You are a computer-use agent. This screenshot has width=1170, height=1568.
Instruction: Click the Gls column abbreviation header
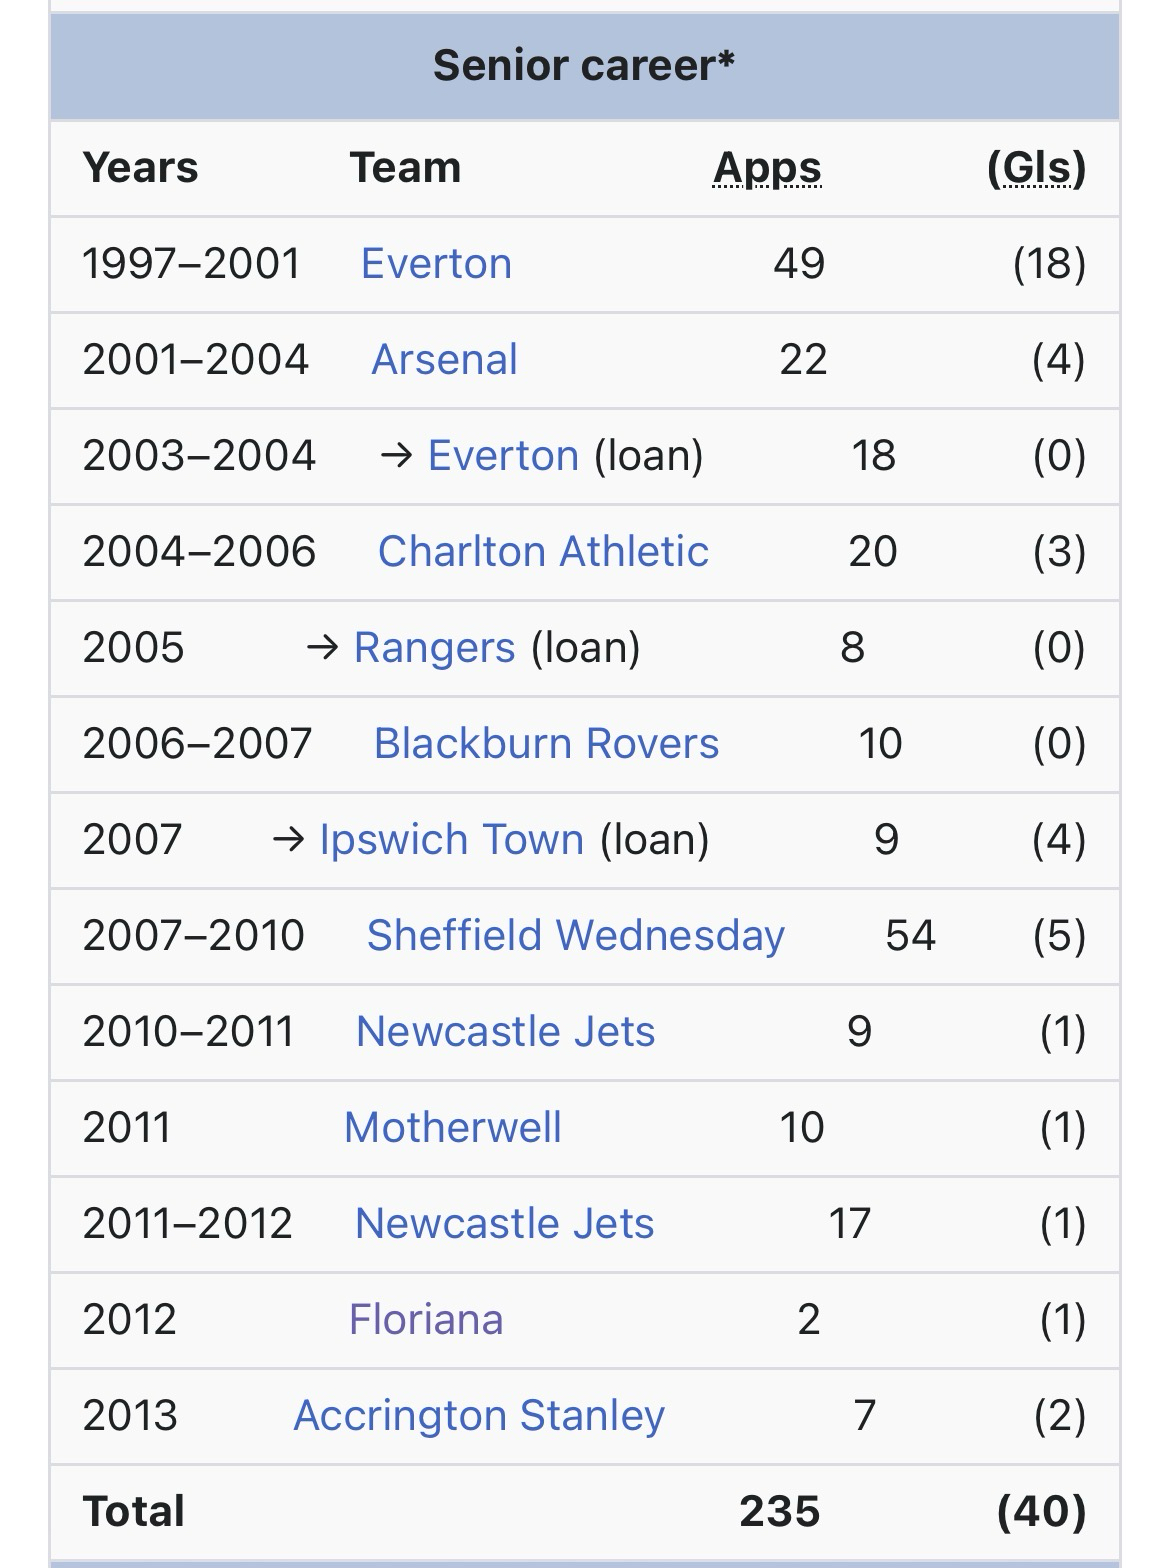point(1036,168)
